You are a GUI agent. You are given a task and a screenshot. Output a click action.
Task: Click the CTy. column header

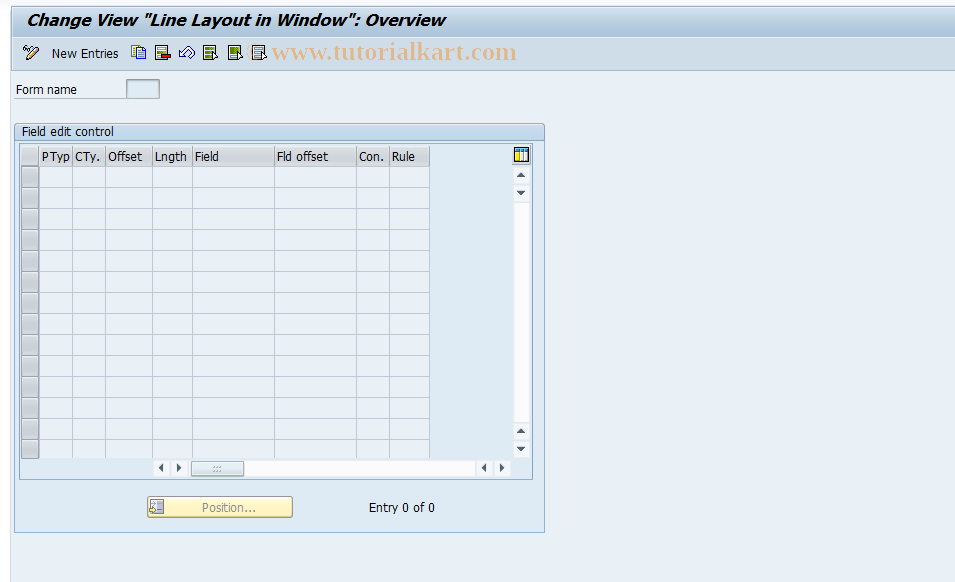pyautogui.click(x=88, y=156)
